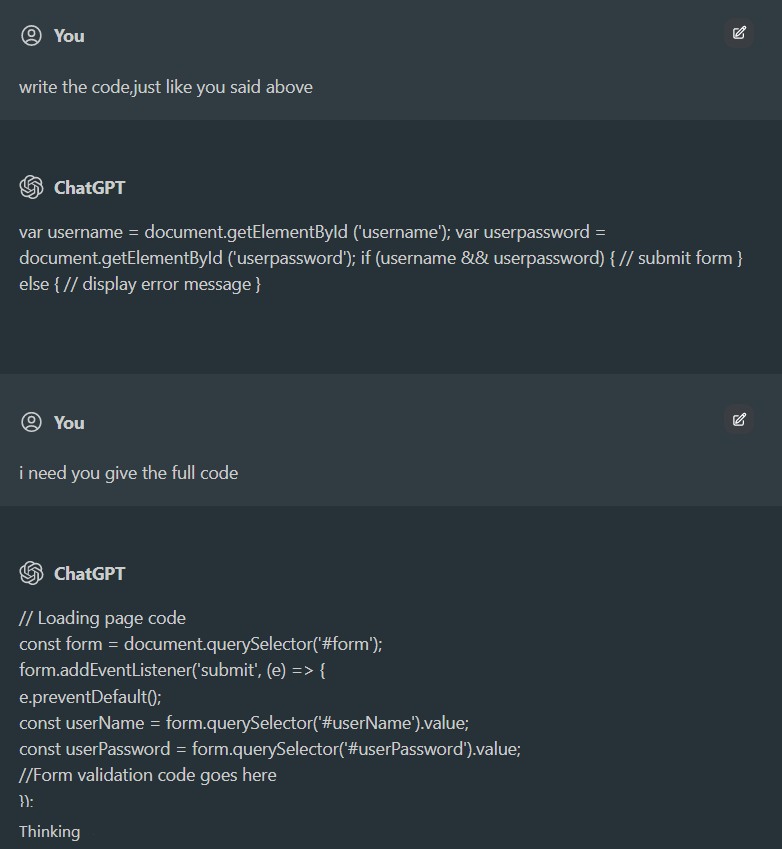Click the message 'i need you give the full code'

point(128,472)
